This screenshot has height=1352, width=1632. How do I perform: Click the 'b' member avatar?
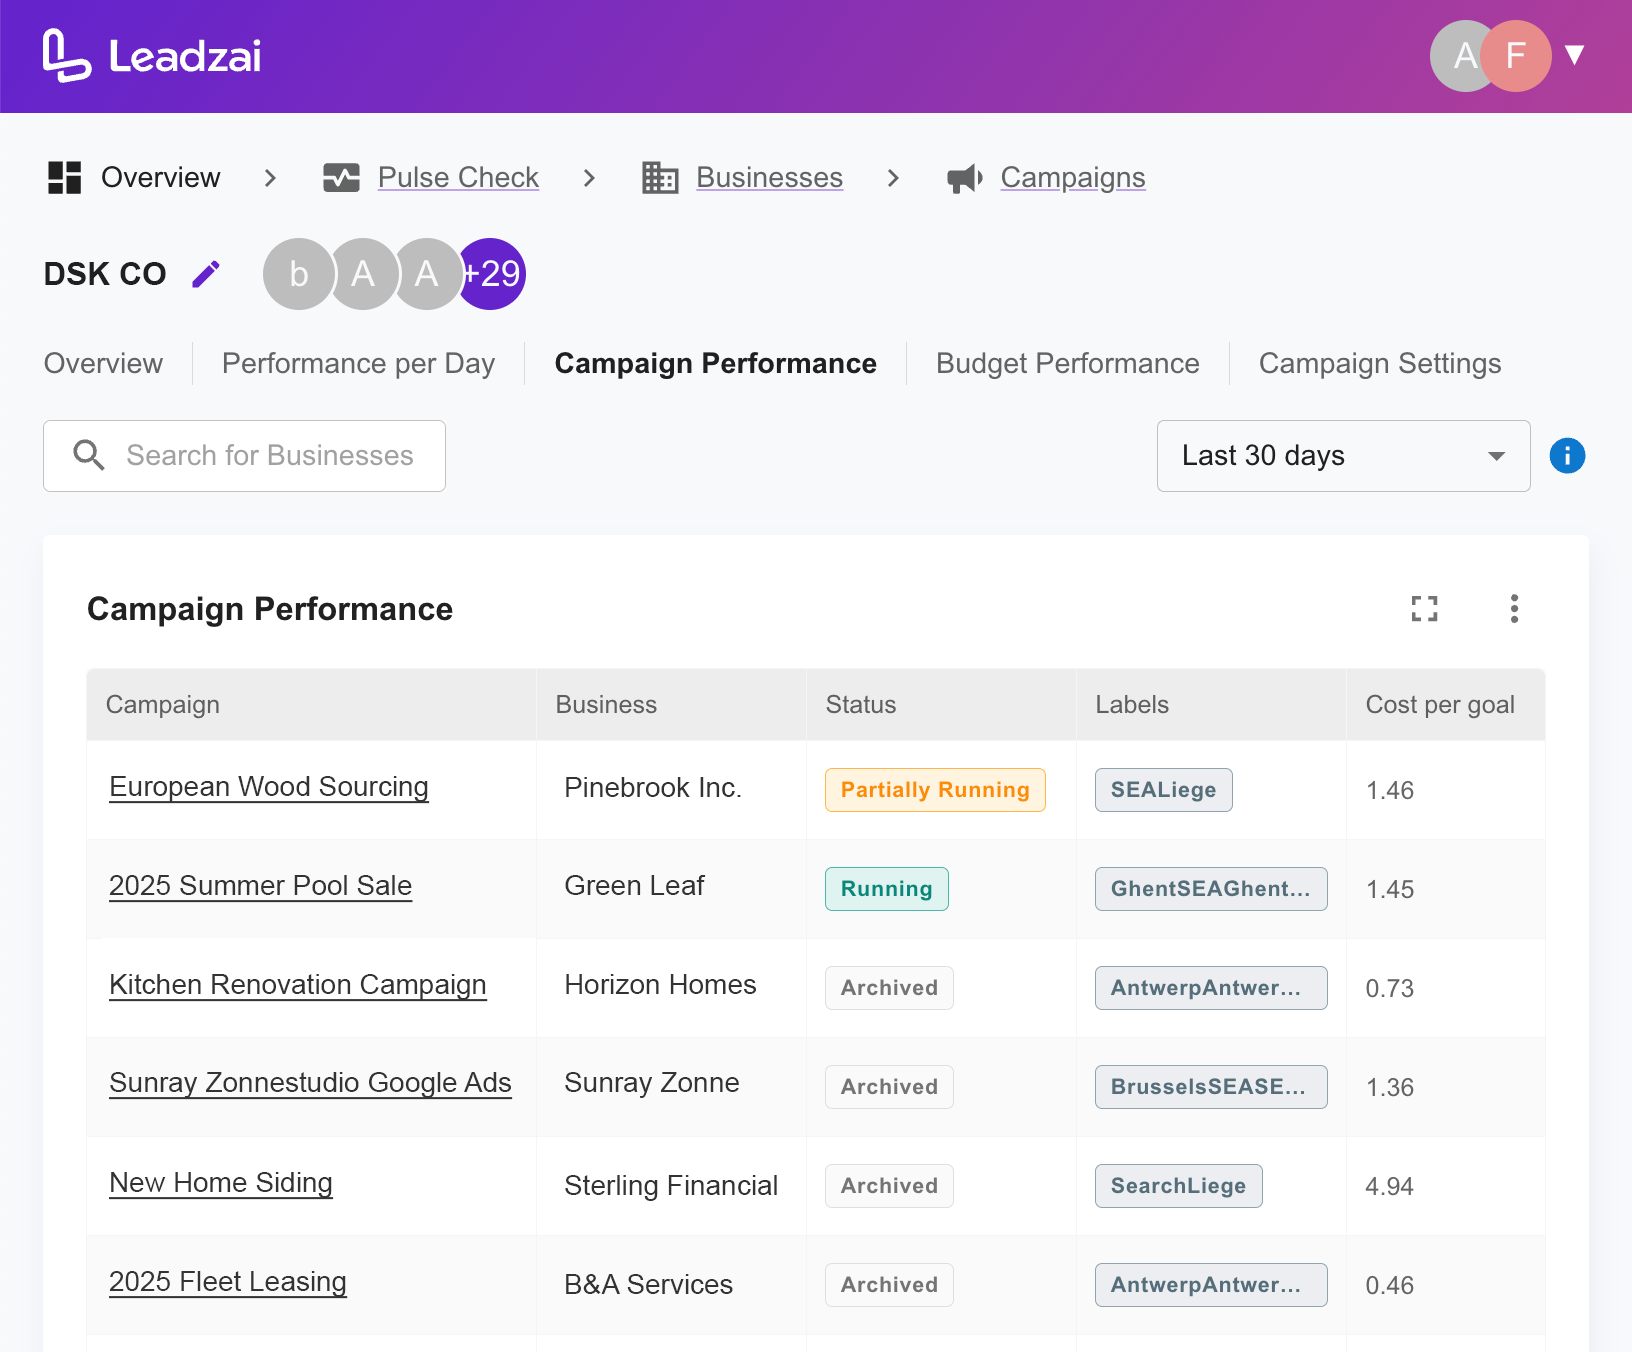tap(298, 274)
